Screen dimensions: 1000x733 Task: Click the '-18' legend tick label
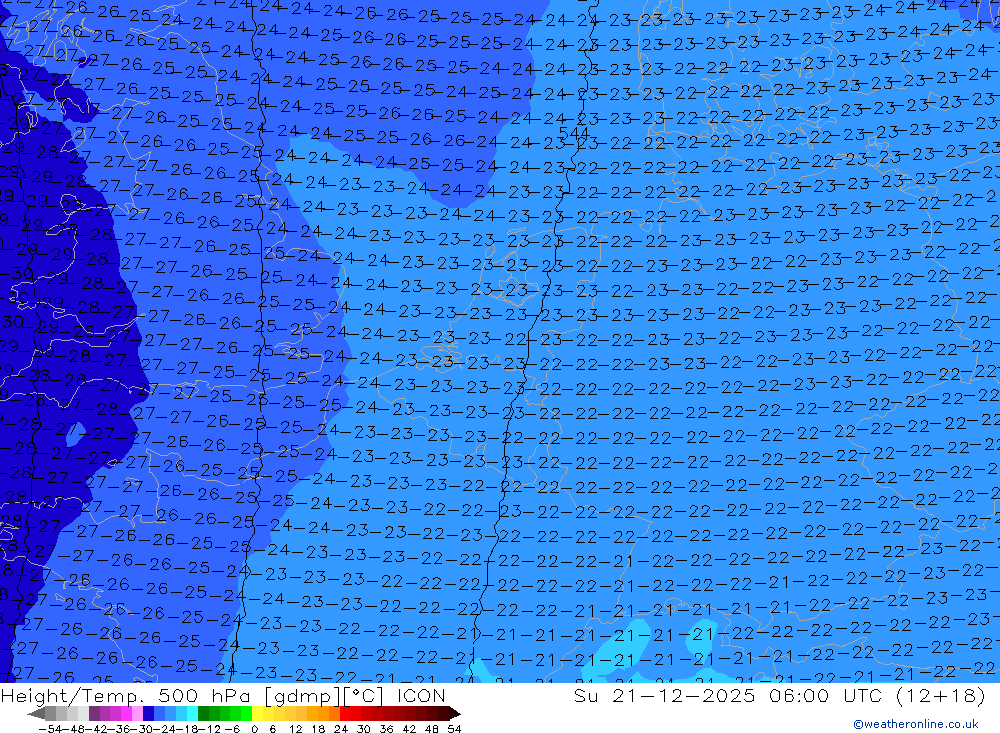[x=186, y=729]
